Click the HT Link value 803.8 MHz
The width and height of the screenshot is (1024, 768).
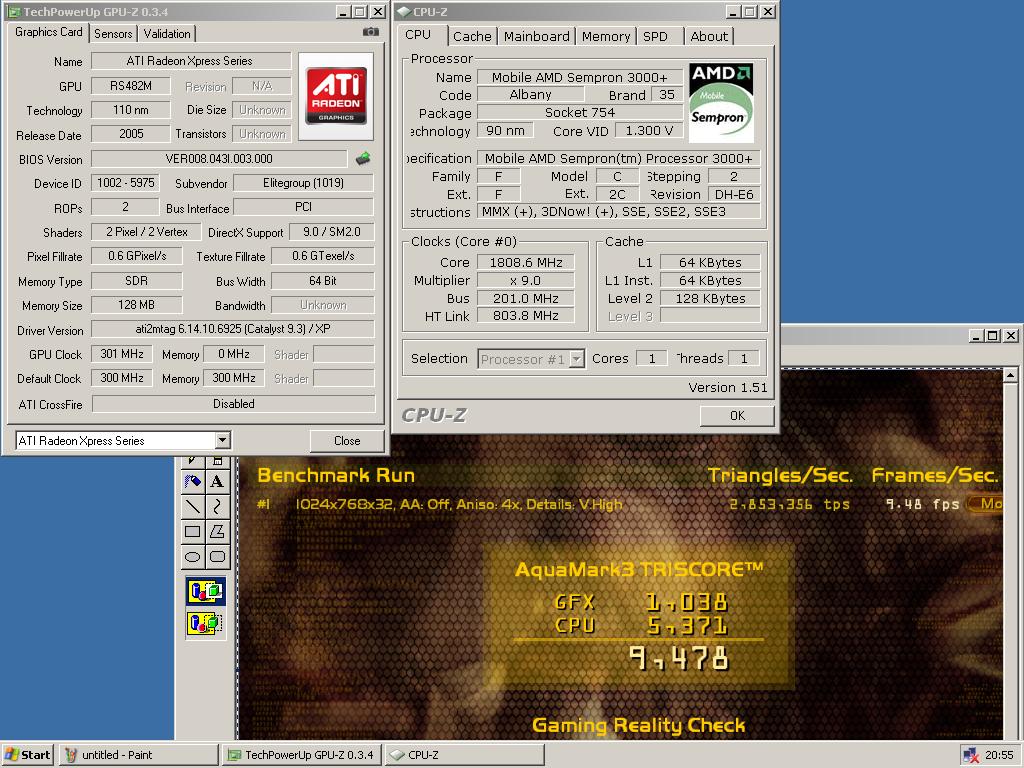click(526, 316)
